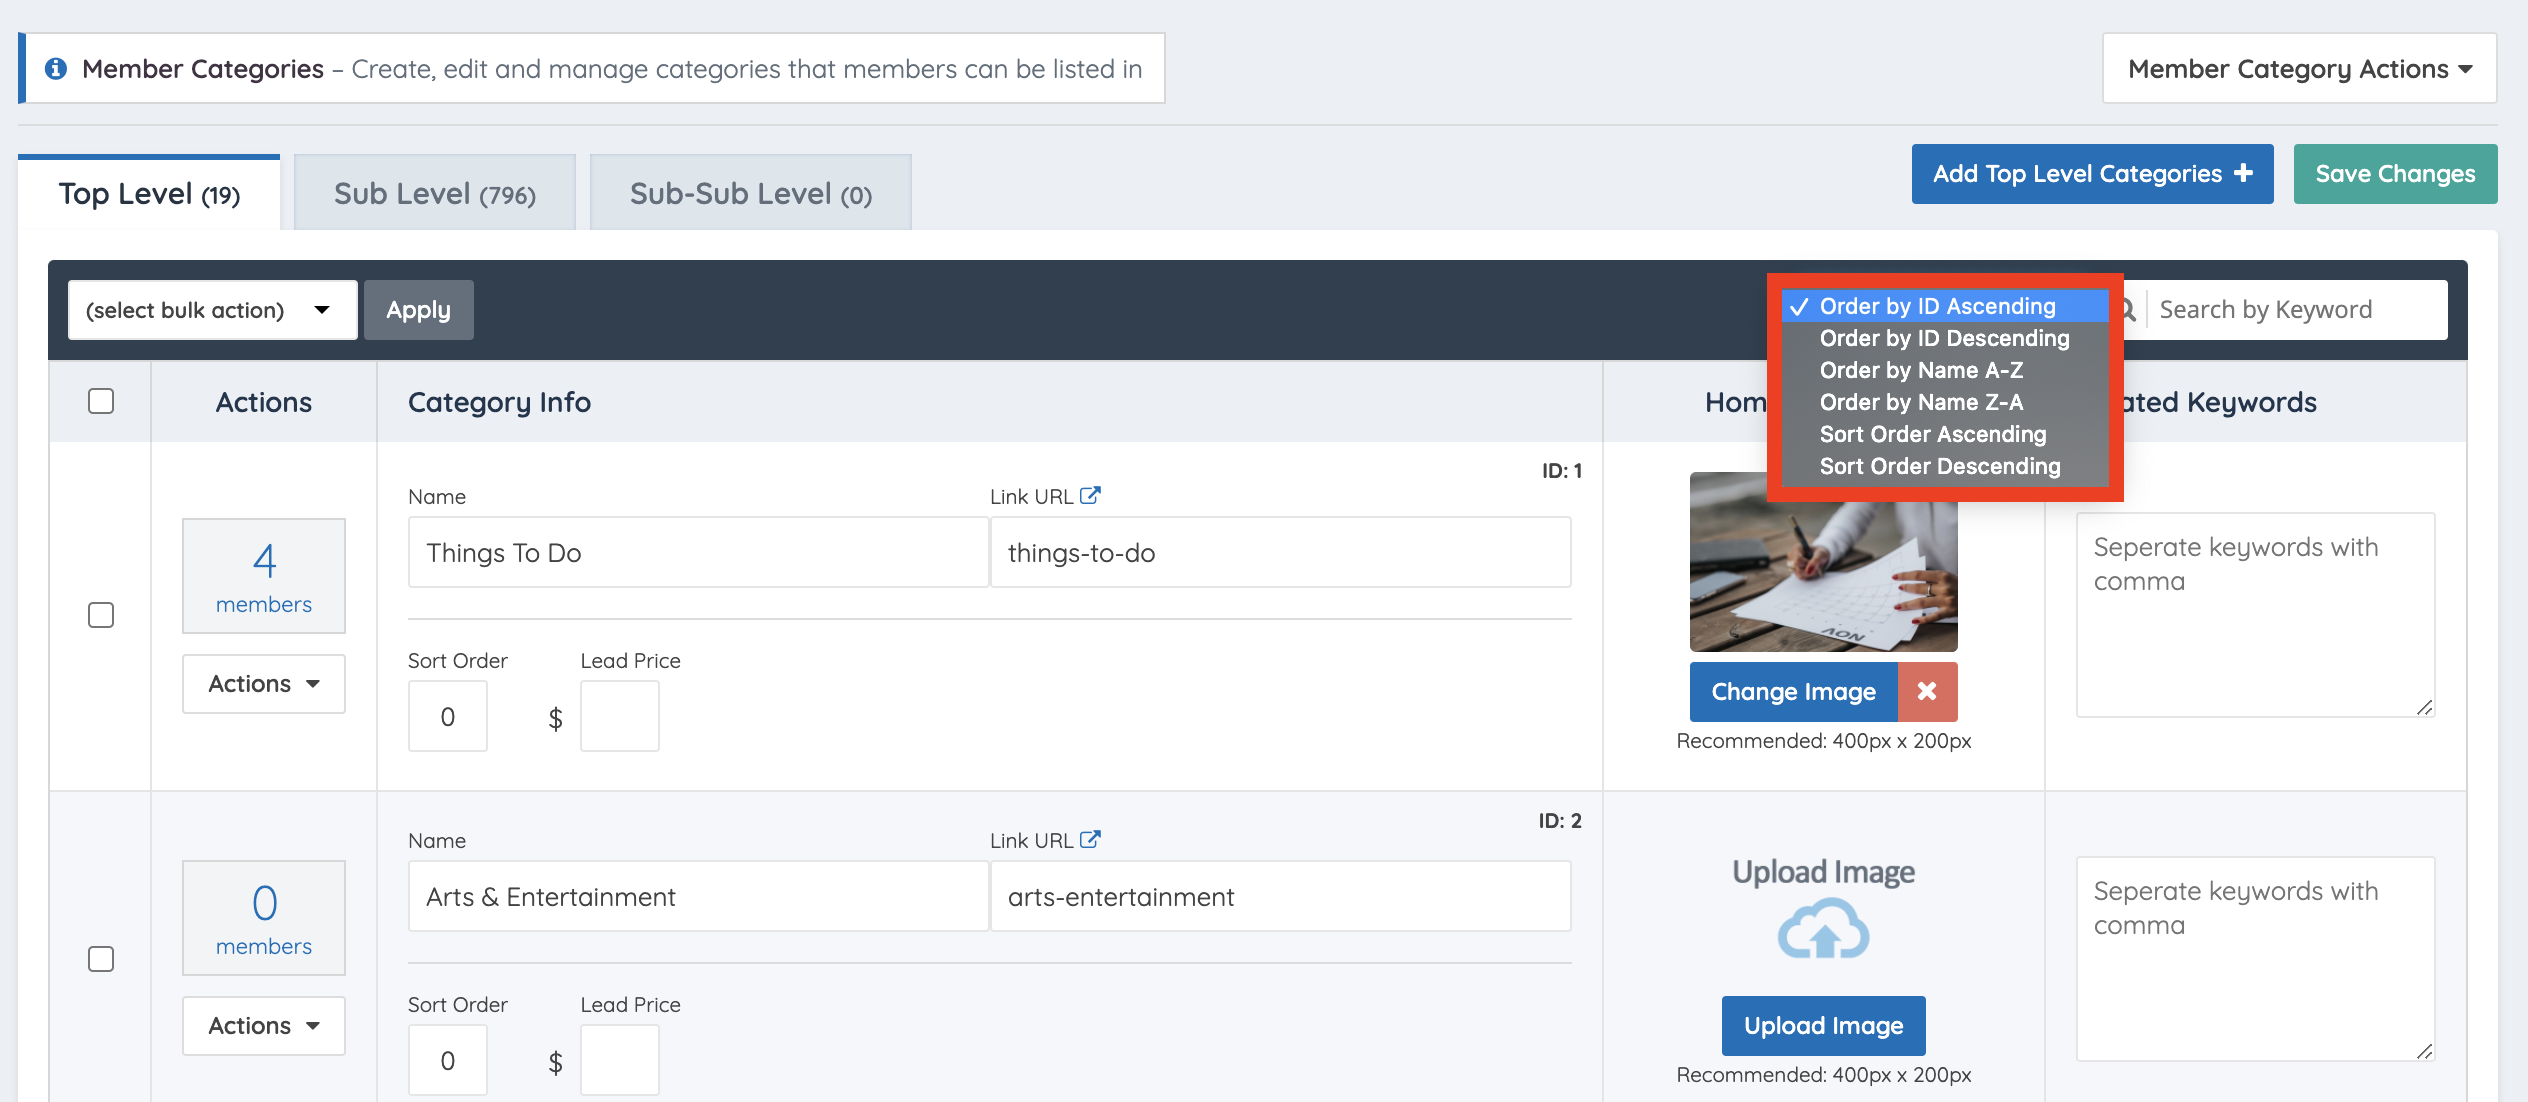Click the Save Changes button
Viewport: 2528px width, 1102px height.
click(x=2394, y=173)
